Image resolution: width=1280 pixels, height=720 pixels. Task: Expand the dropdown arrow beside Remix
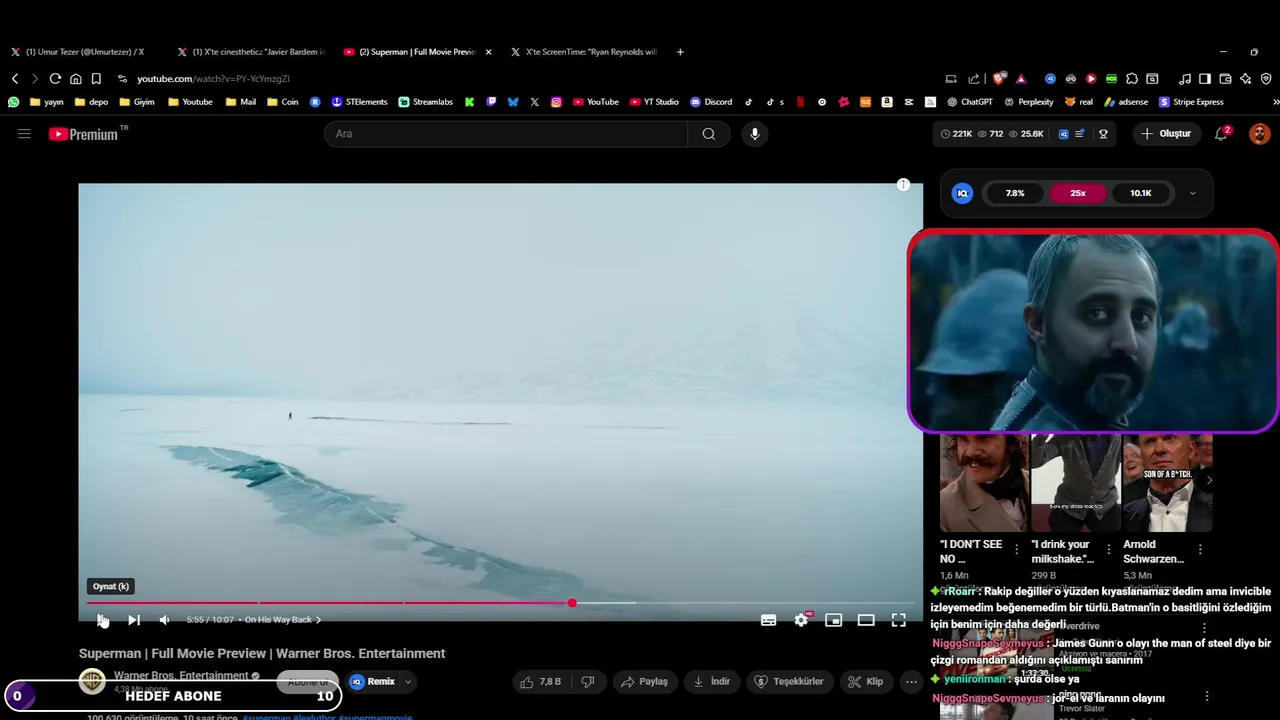point(408,682)
